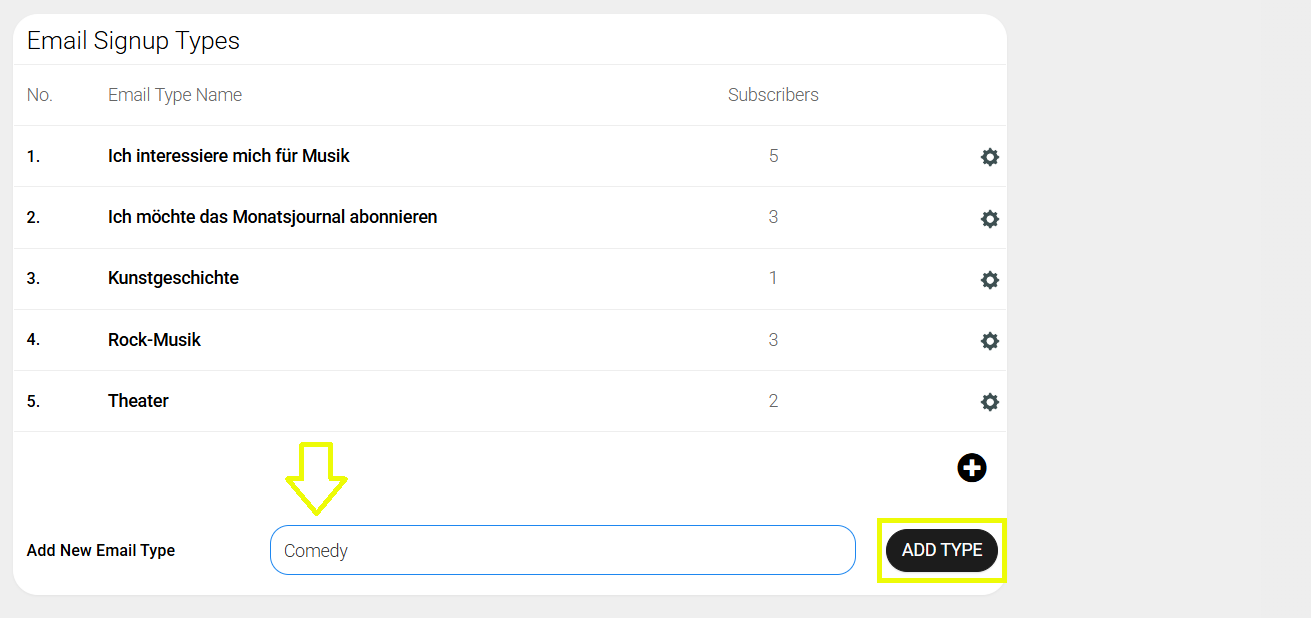Open settings gear for Ich interessiere mich für Musik
This screenshot has width=1311, height=618.
990,157
